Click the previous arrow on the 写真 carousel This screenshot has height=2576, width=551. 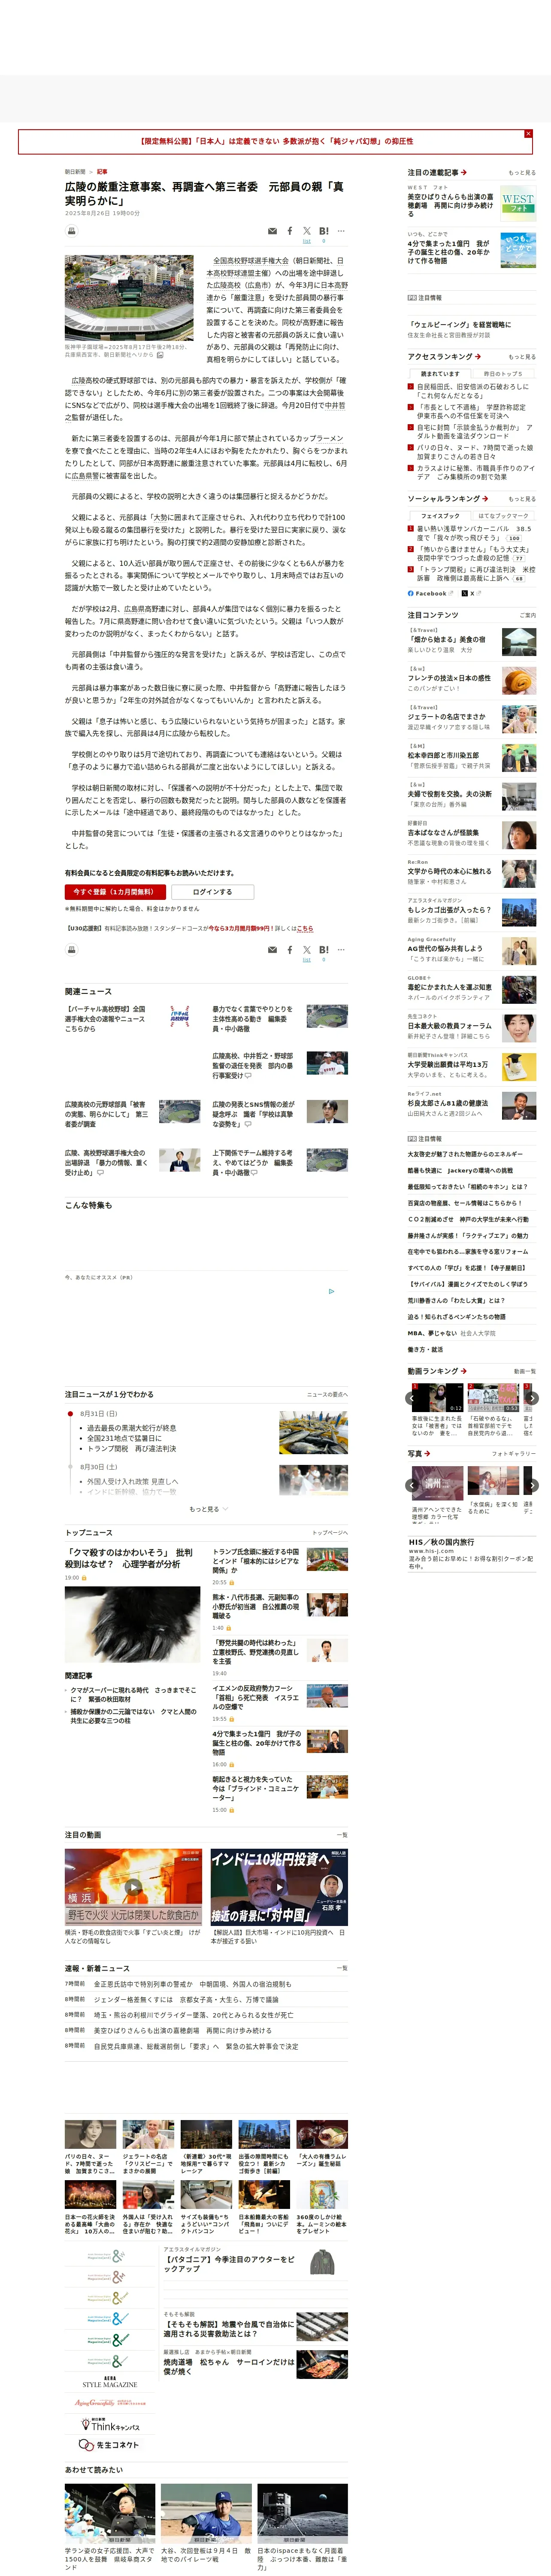(x=411, y=1485)
